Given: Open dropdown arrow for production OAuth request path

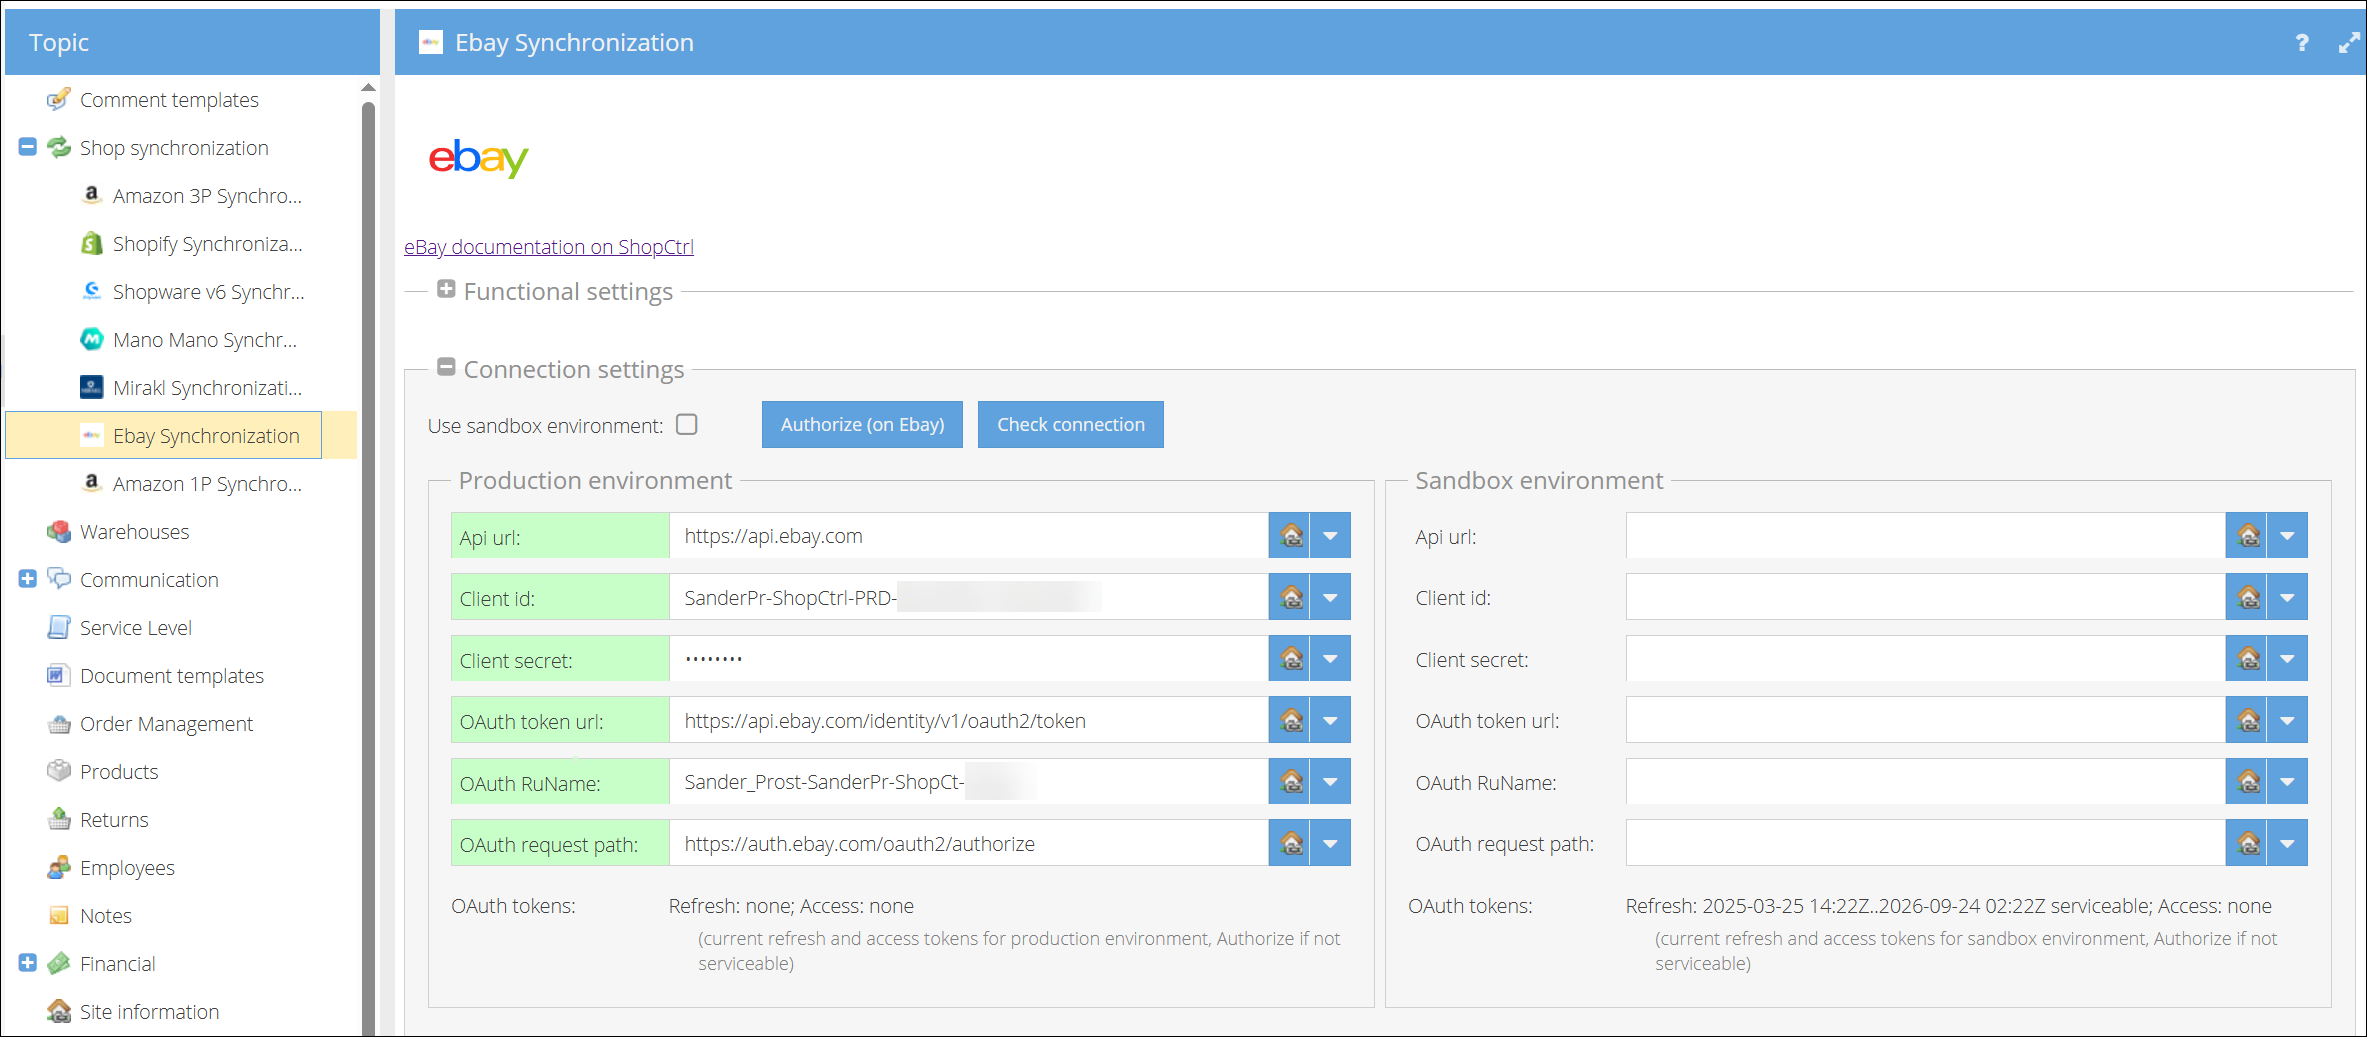Looking at the screenshot, I should point(1330,843).
